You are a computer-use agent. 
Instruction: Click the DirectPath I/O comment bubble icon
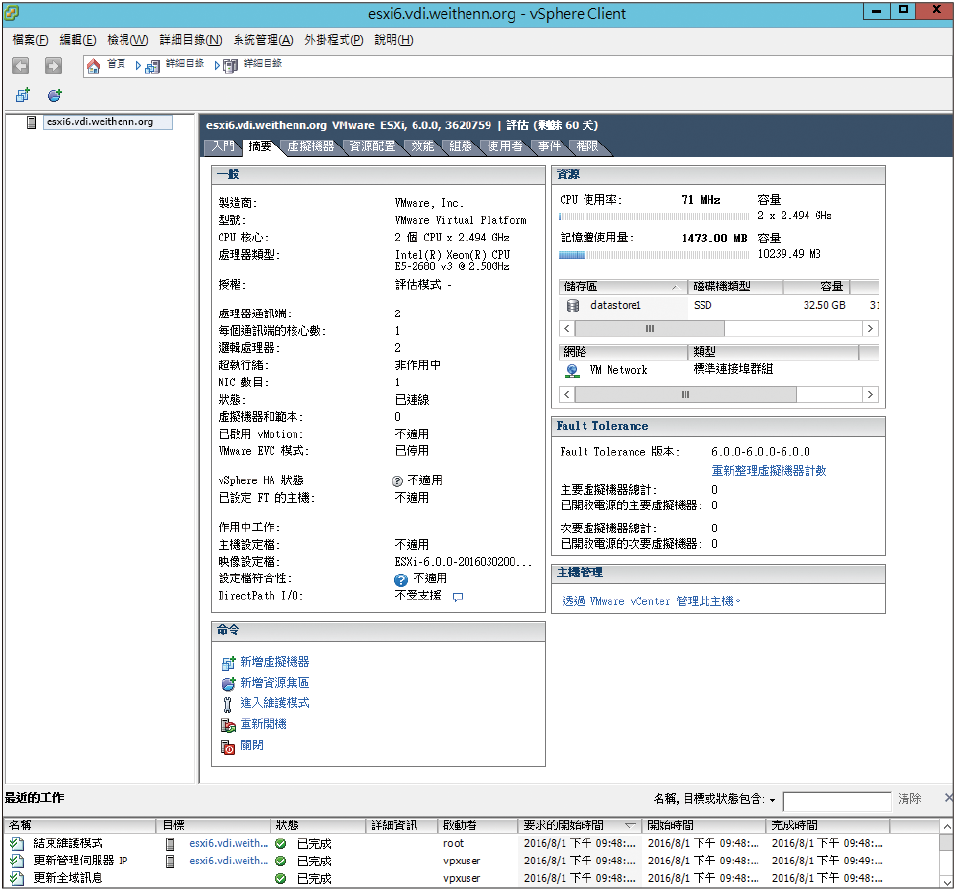[458, 597]
